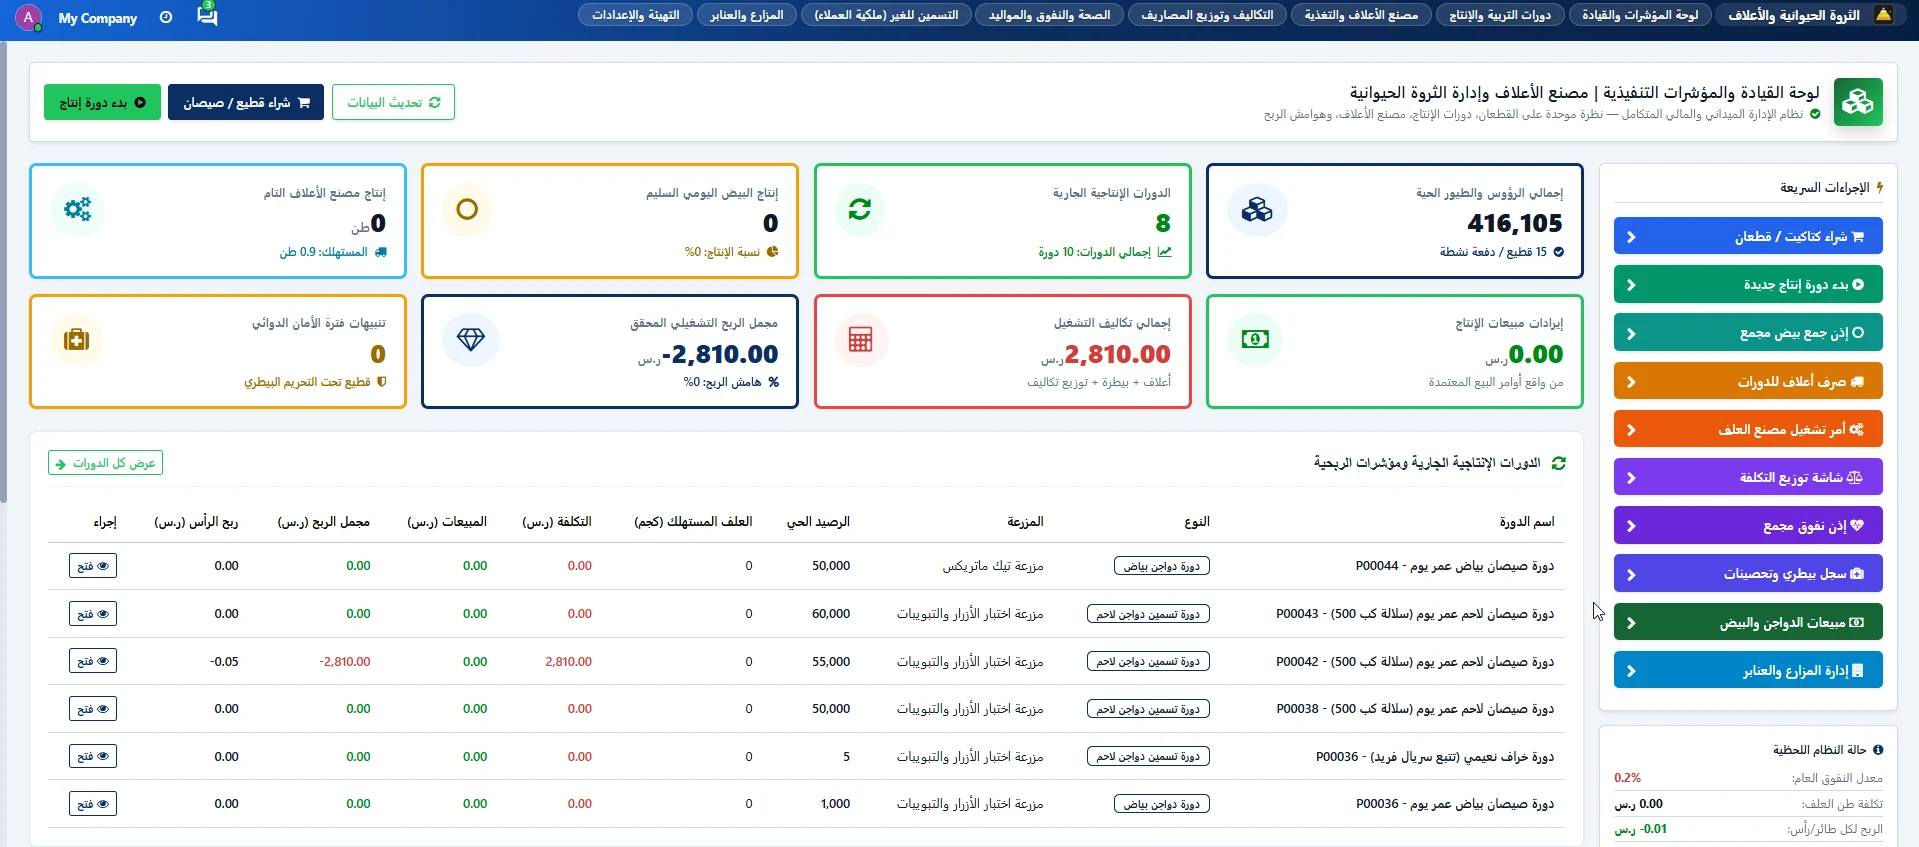Click the refresh icon beside production cycles table title
This screenshot has width=1919, height=847.
coord(1558,463)
